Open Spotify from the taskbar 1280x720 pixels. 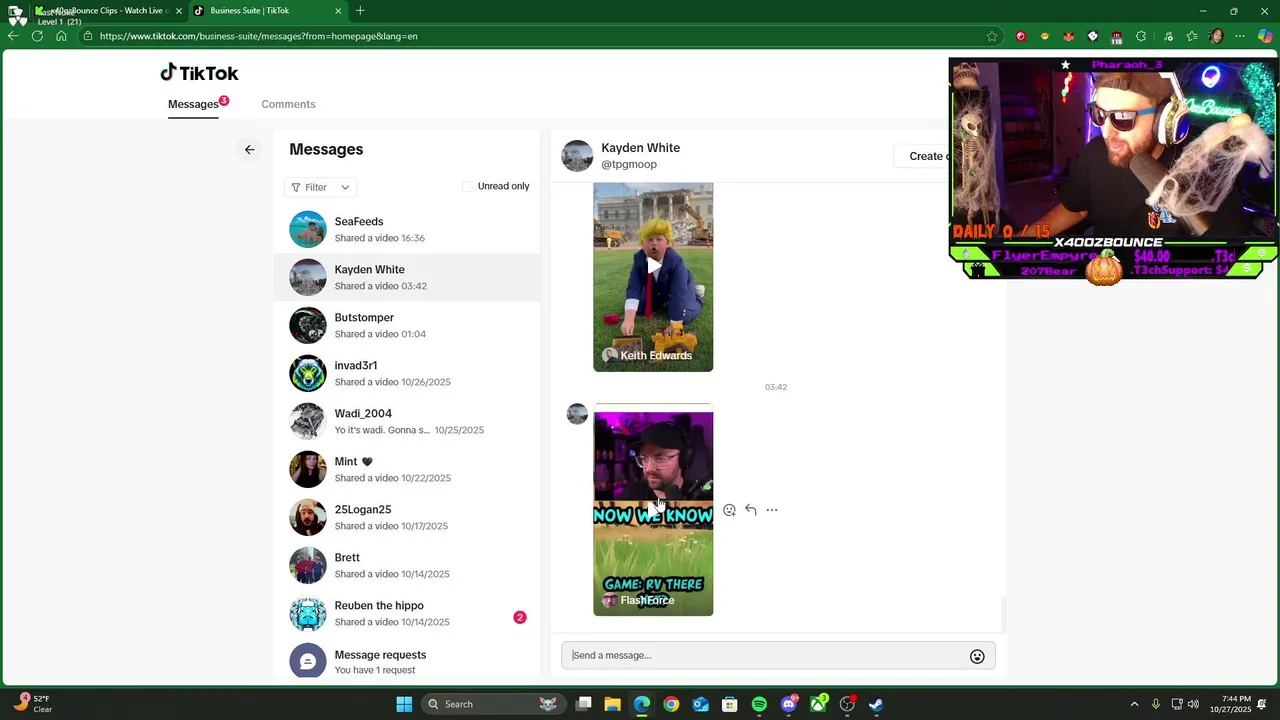pos(759,704)
